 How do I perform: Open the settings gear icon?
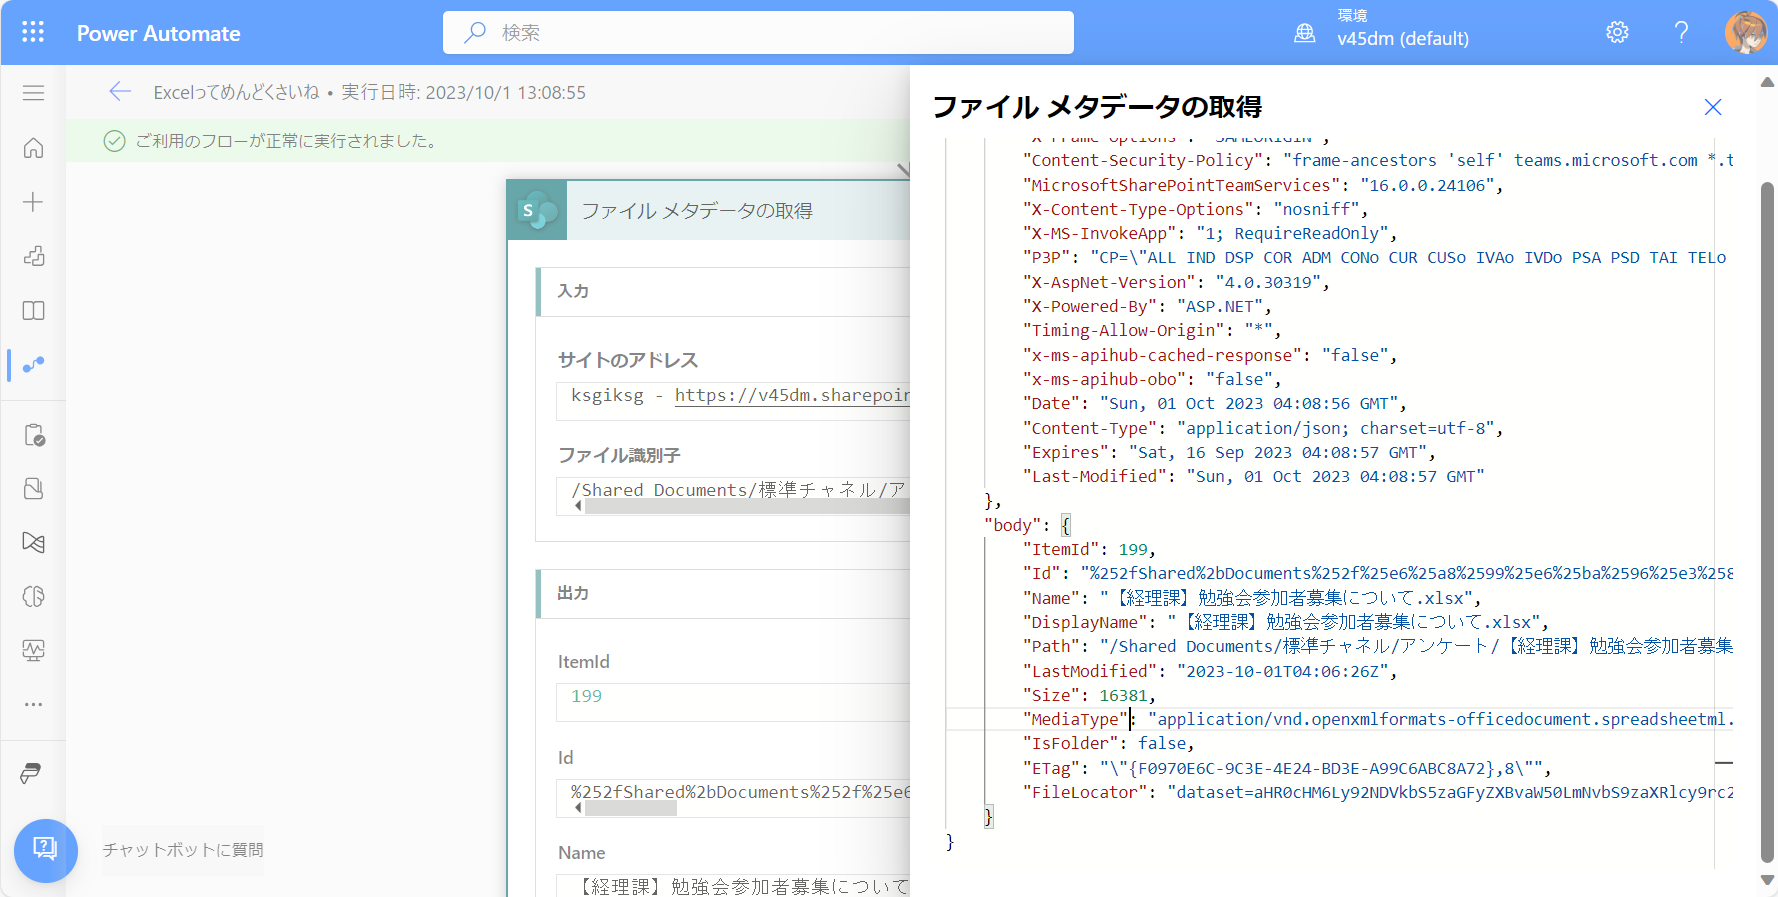[x=1617, y=32]
